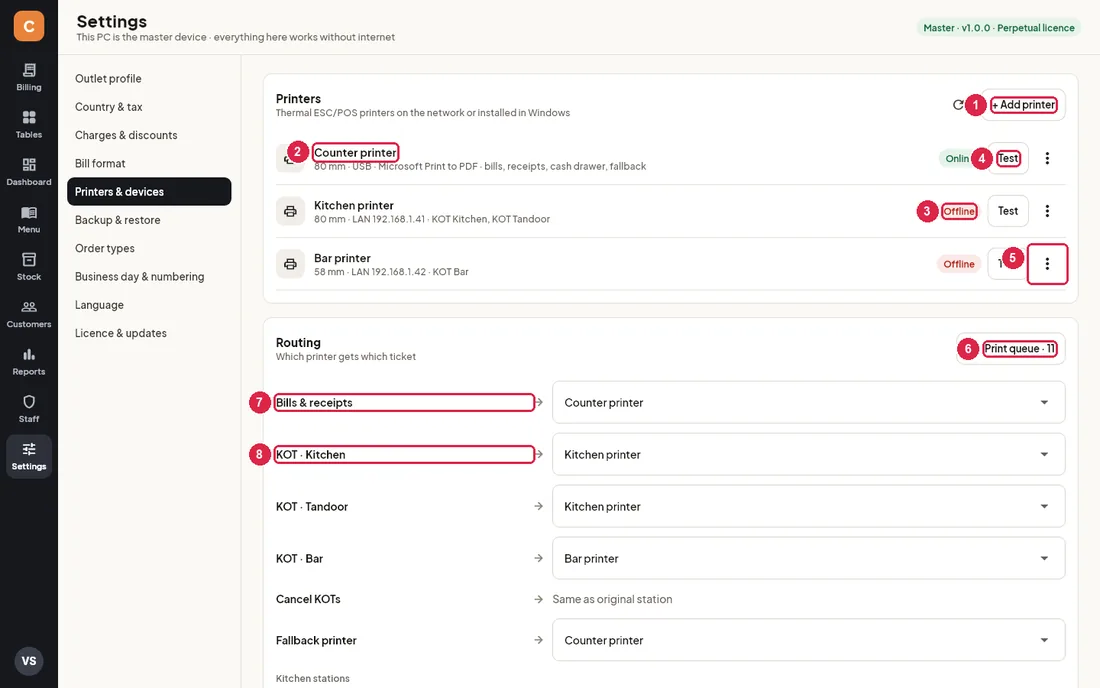
Task: Open the Staff section icon
Action: (29, 409)
